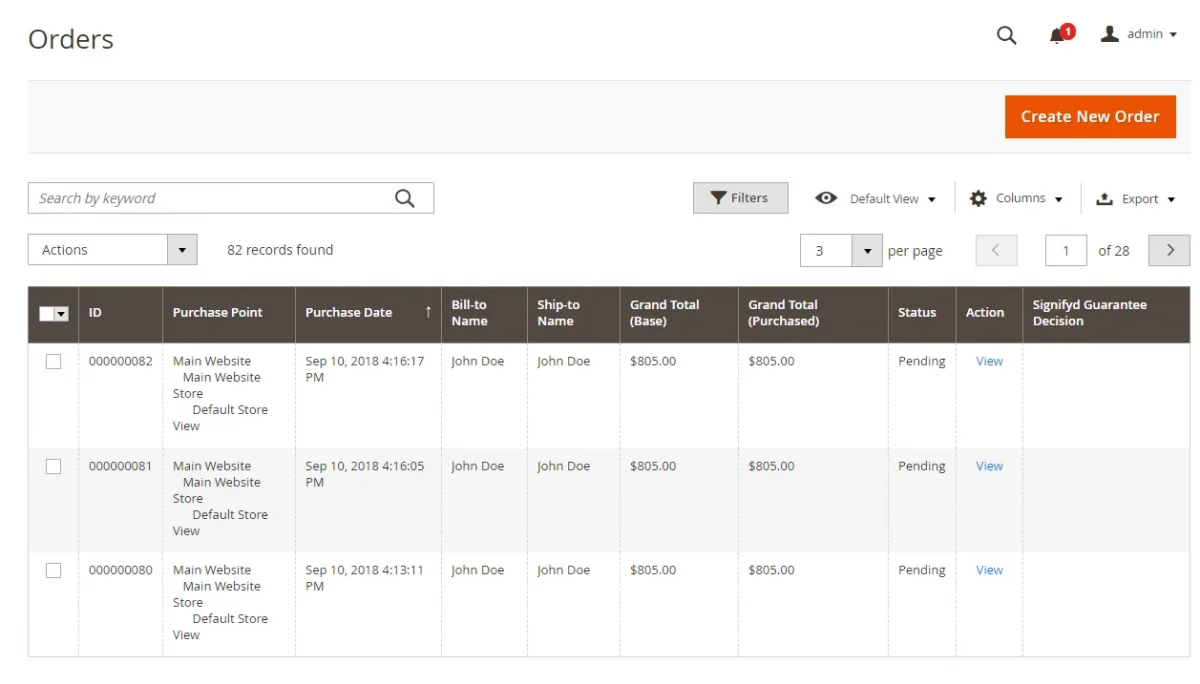Click magnifier icon in keyword search box
Viewport: 1200px width, 684px height.
tap(404, 198)
